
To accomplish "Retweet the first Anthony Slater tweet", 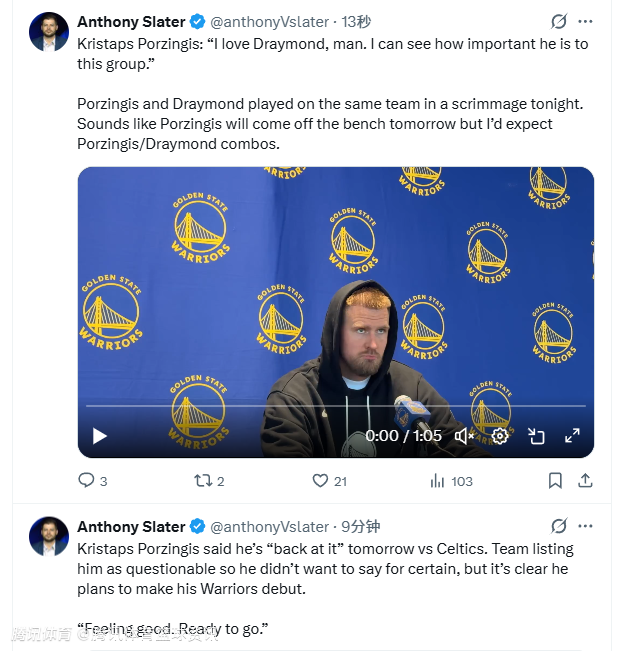I will (x=202, y=481).
